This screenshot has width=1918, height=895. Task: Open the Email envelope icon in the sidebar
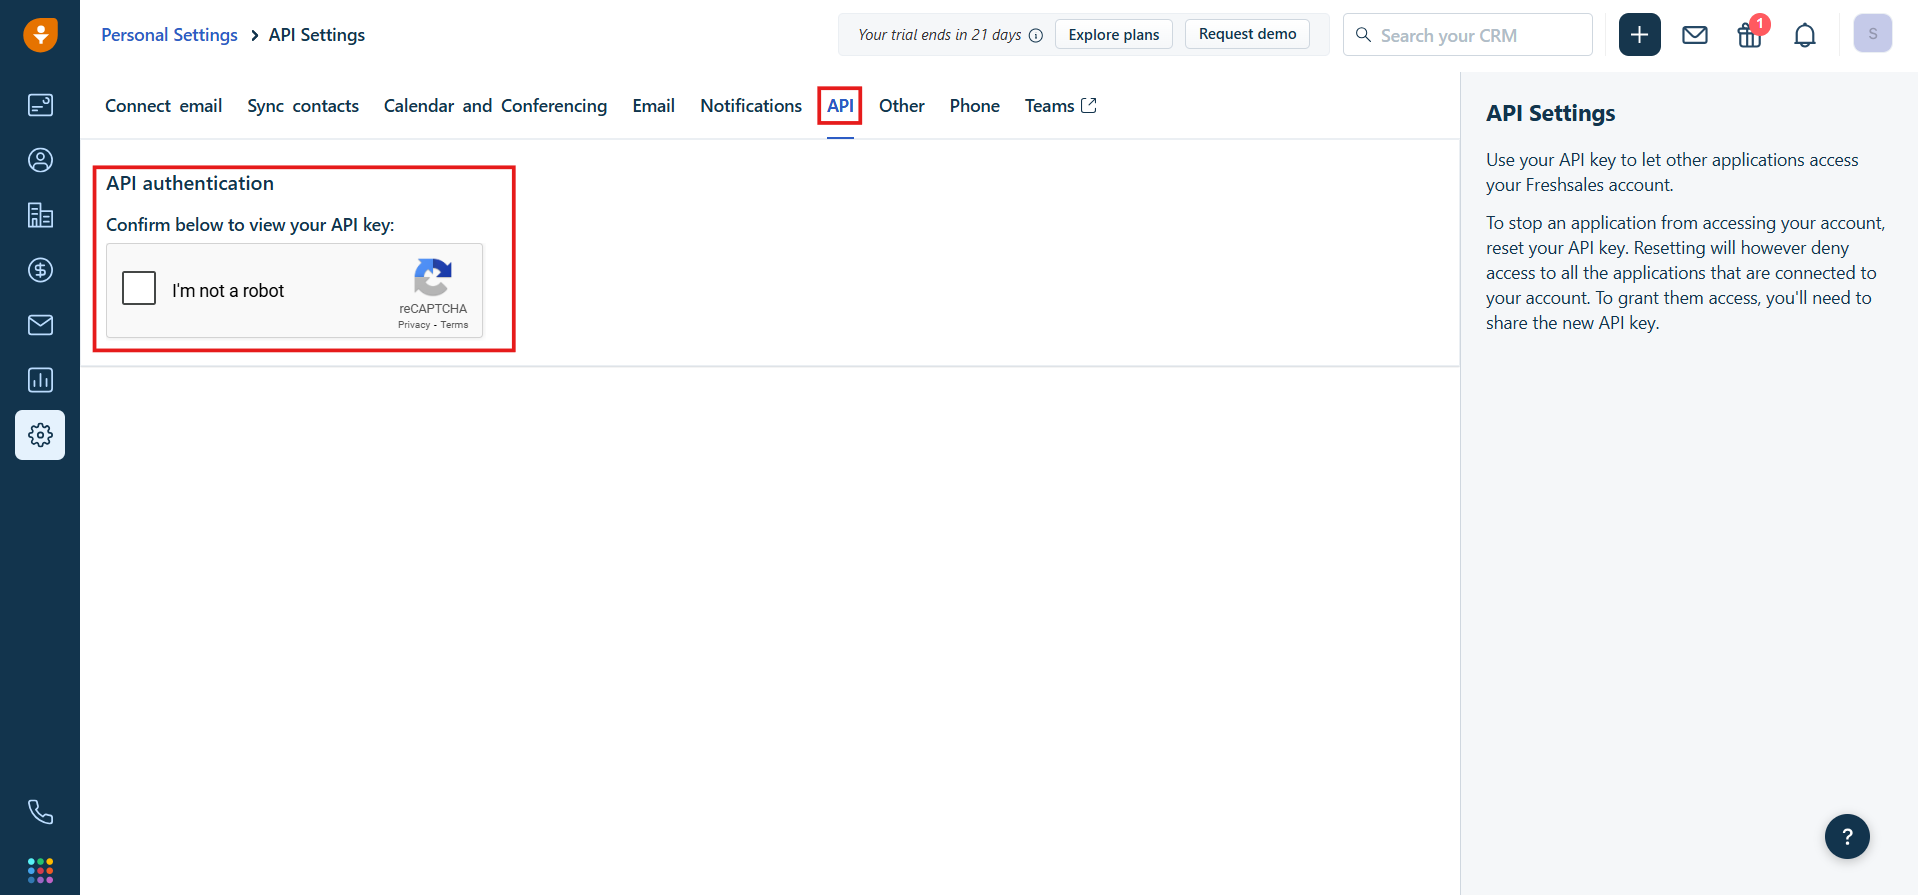tap(40, 325)
